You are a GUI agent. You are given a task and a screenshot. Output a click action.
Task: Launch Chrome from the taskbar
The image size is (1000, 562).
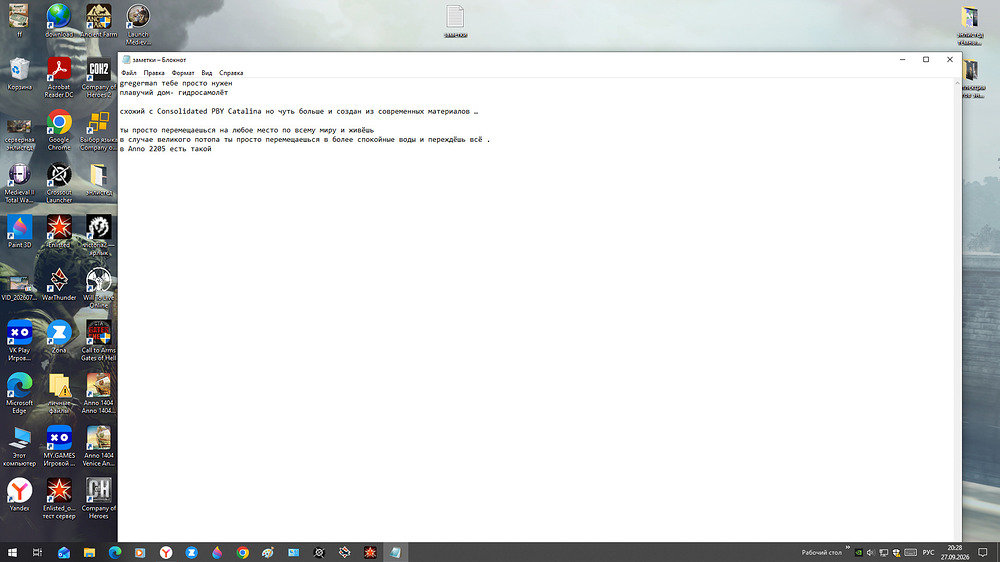click(x=242, y=552)
